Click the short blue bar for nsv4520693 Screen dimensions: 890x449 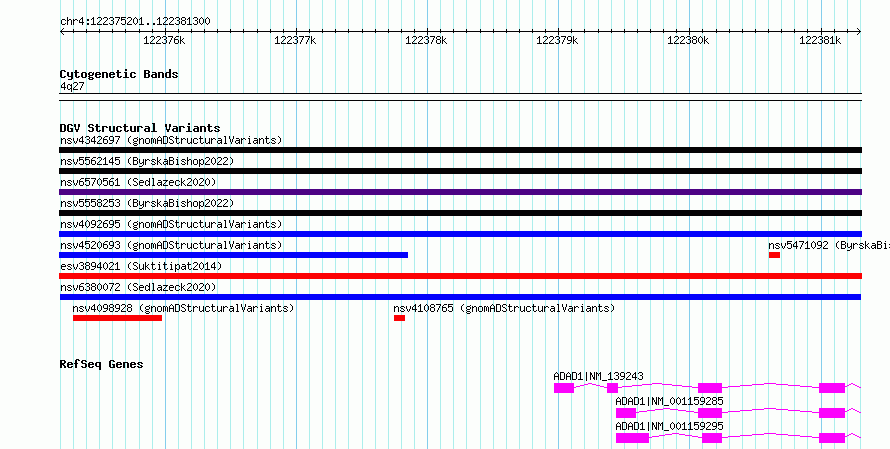[x=234, y=255]
